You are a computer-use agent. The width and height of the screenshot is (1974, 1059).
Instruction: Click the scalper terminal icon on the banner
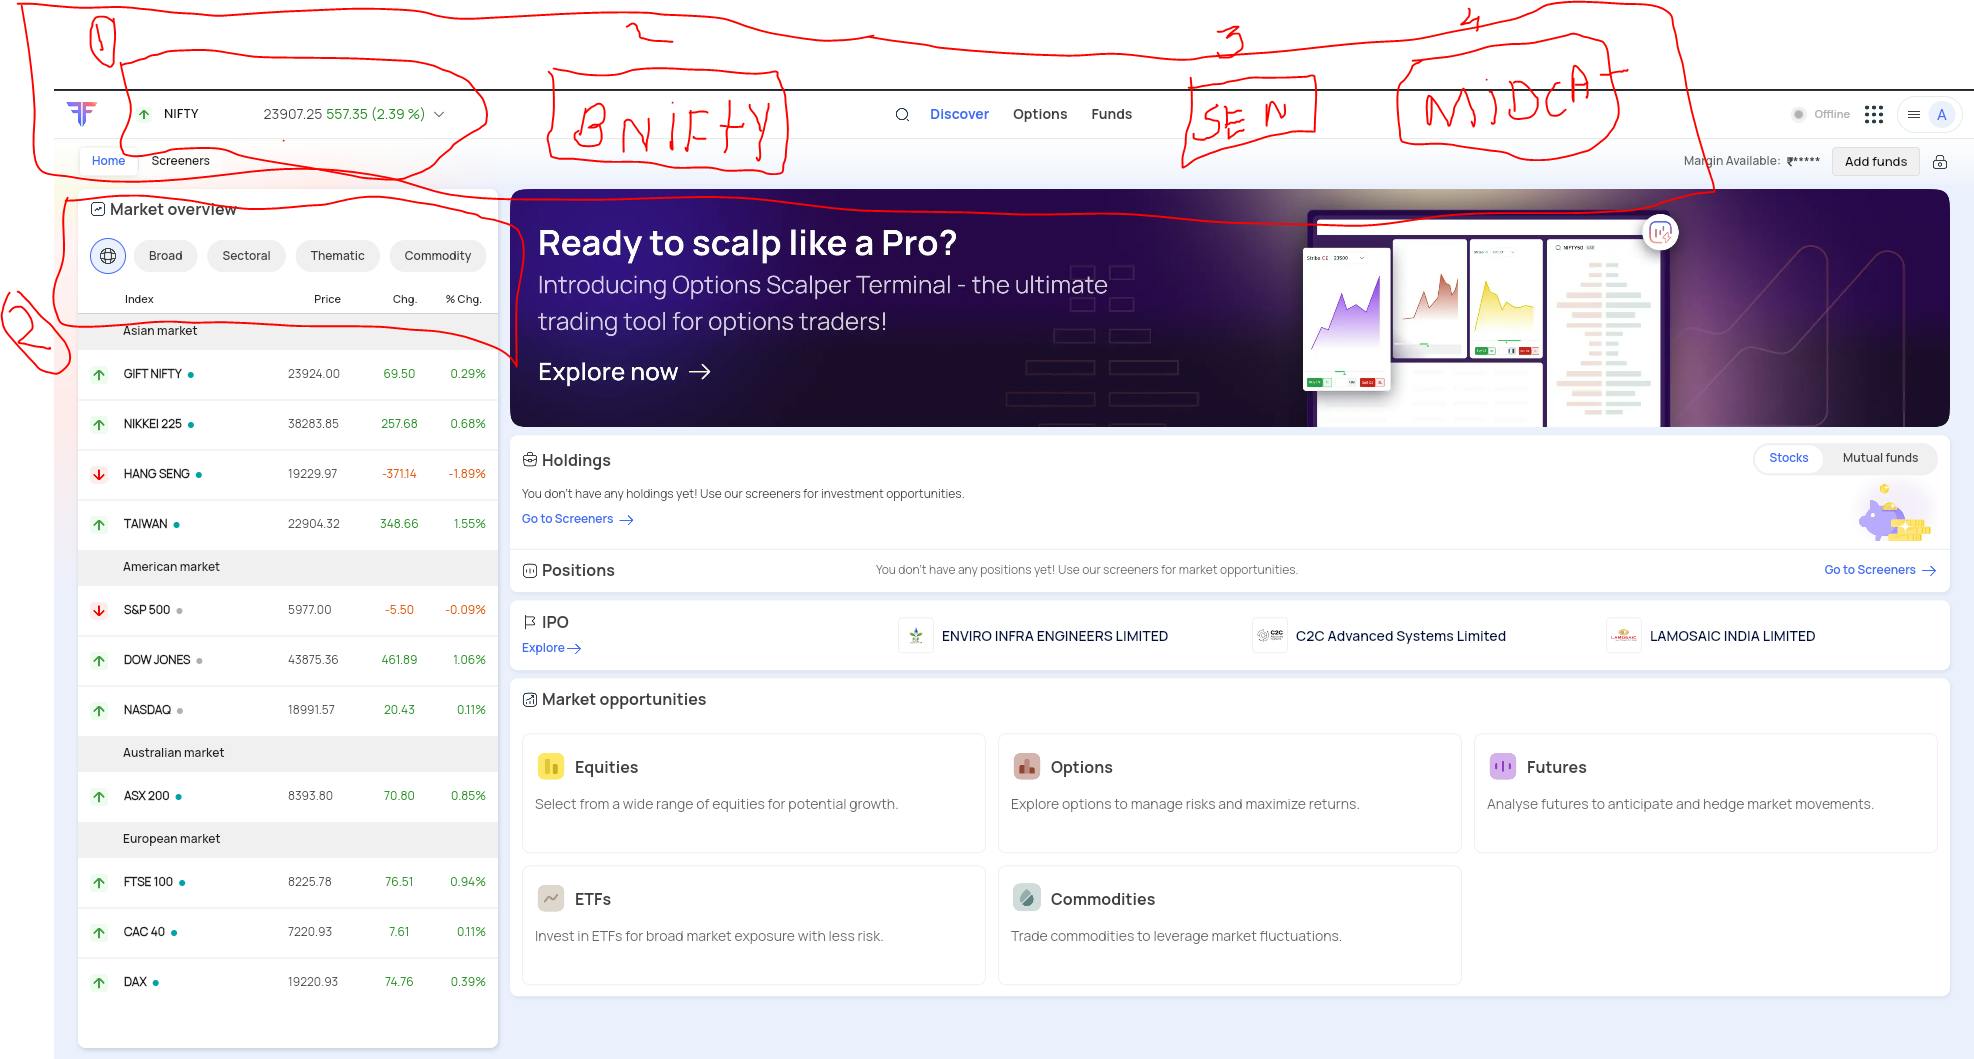click(1661, 233)
